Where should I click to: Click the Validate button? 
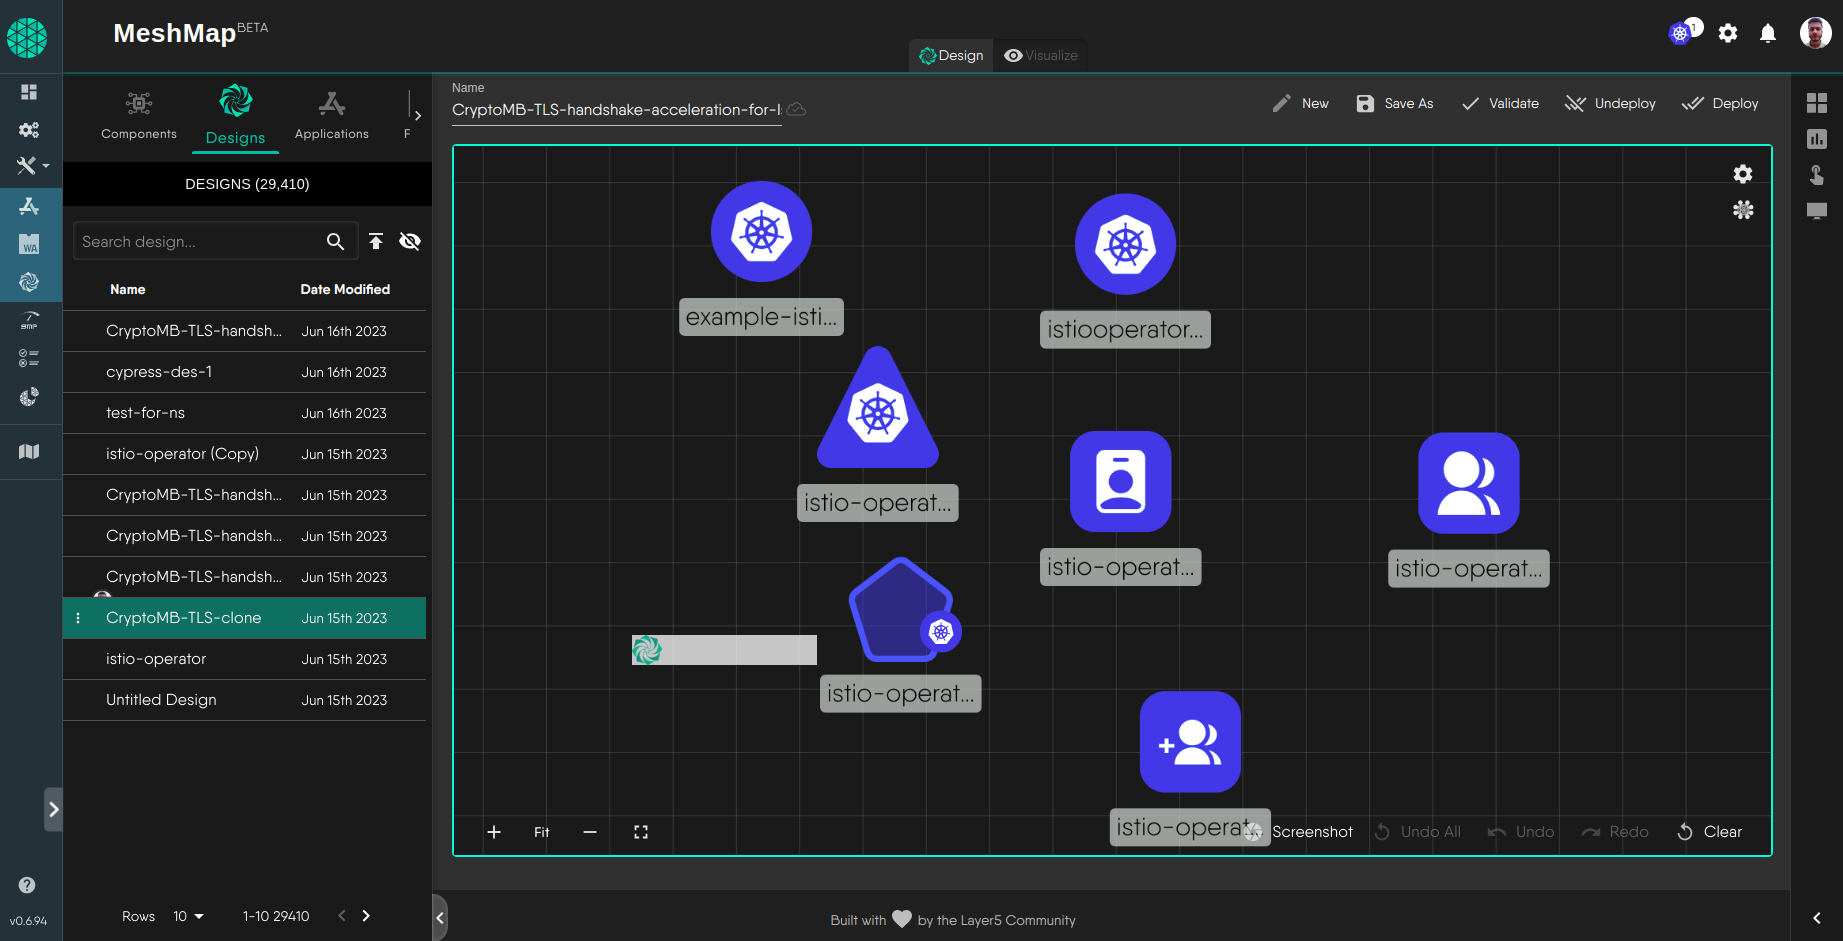pyautogui.click(x=1500, y=104)
